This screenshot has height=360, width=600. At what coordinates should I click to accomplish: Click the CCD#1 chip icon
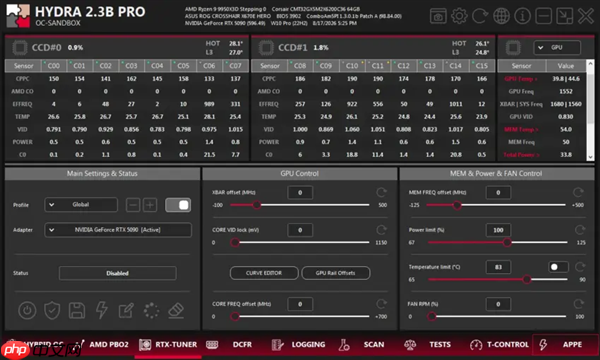[x=266, y=48]
